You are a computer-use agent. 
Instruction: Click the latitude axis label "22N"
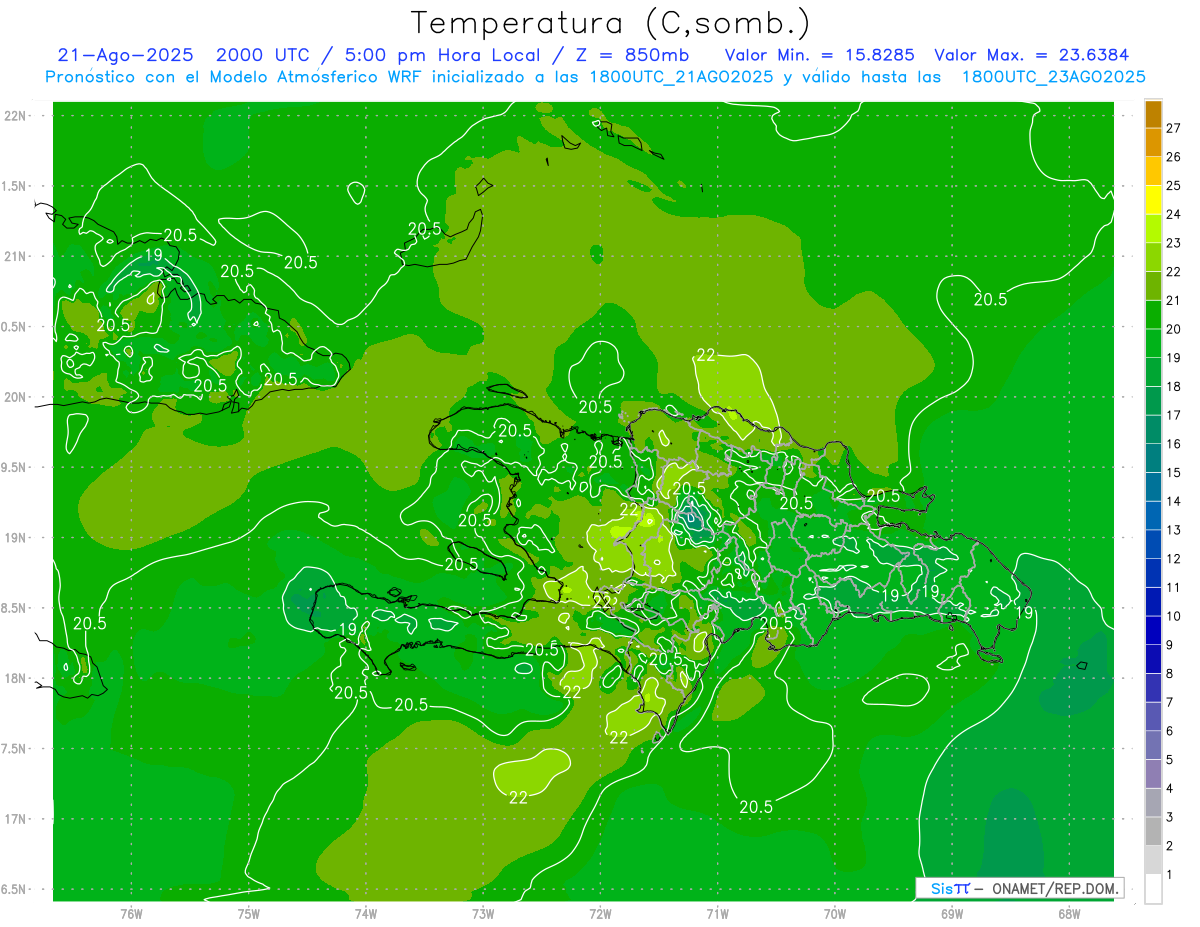pos(16,116)
